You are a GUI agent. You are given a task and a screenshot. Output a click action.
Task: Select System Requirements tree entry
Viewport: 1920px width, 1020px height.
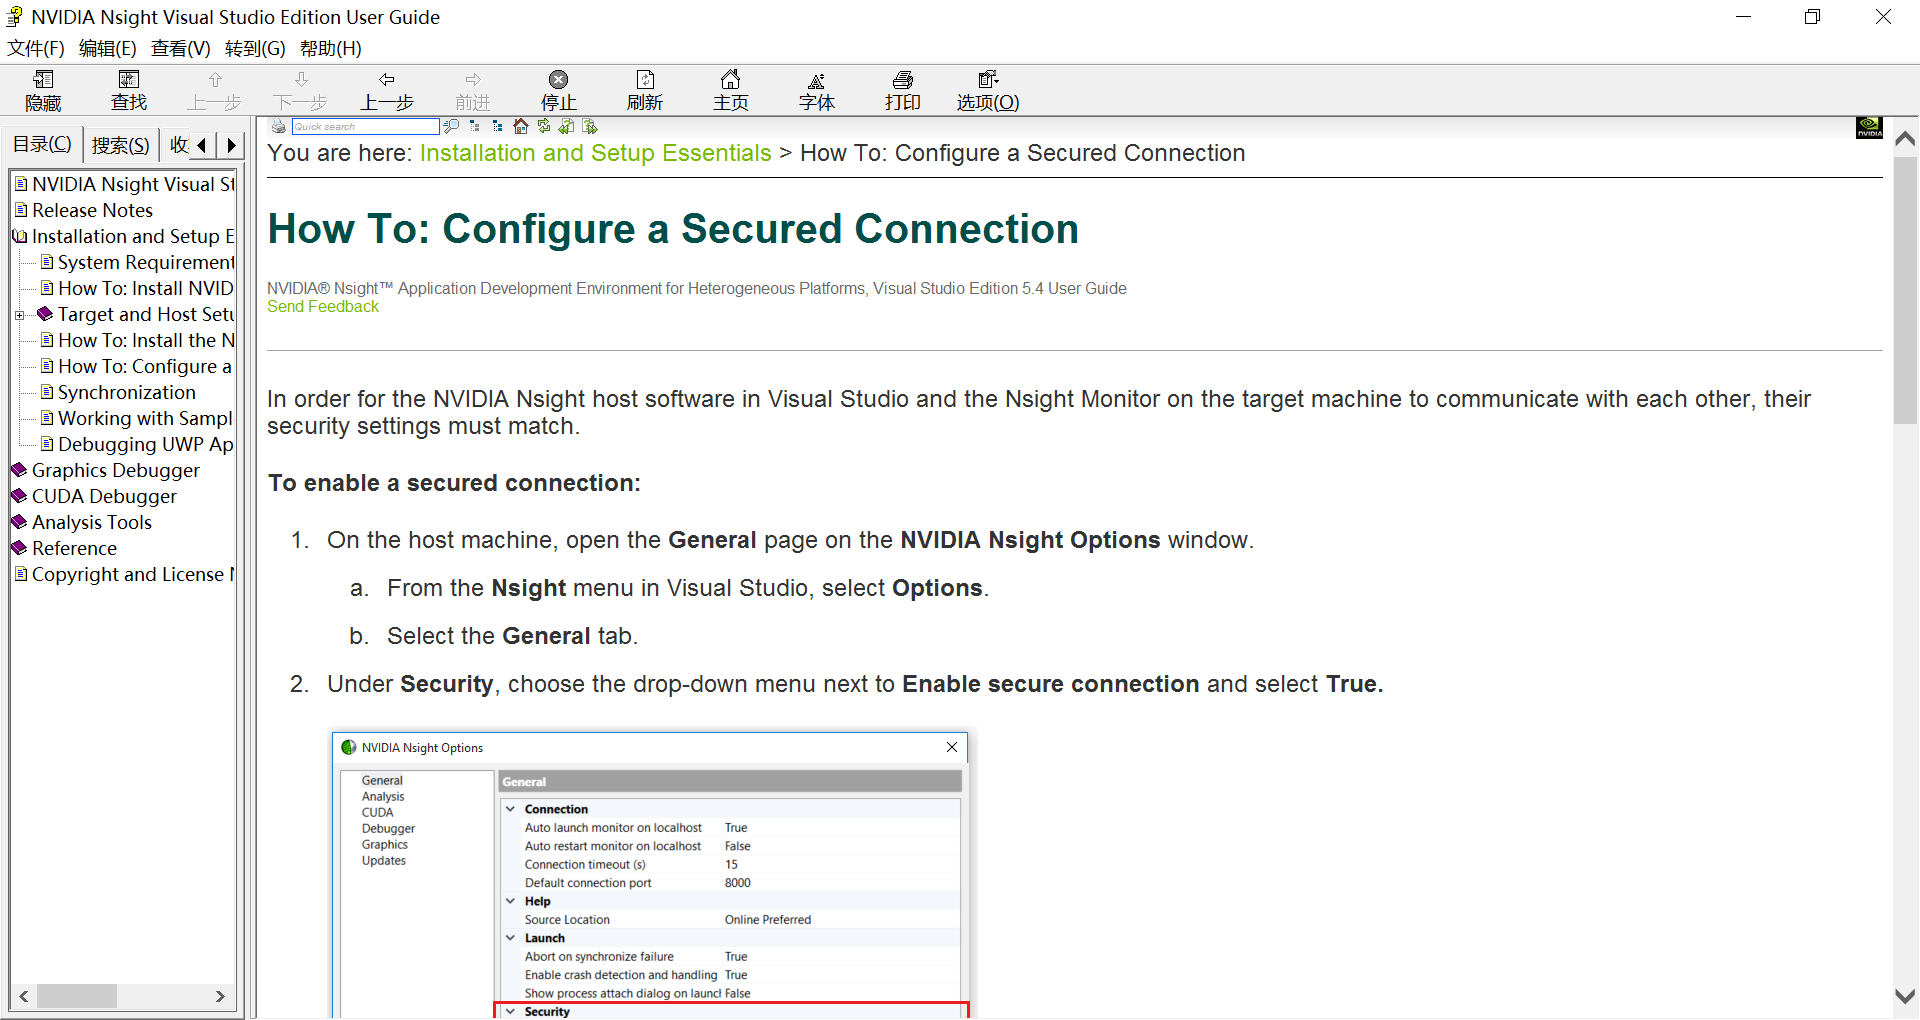point(146,262)
